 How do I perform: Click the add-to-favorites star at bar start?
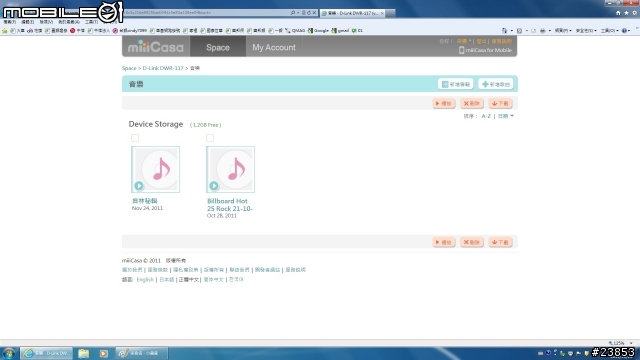pyautogui.click(x=4, y=31)
